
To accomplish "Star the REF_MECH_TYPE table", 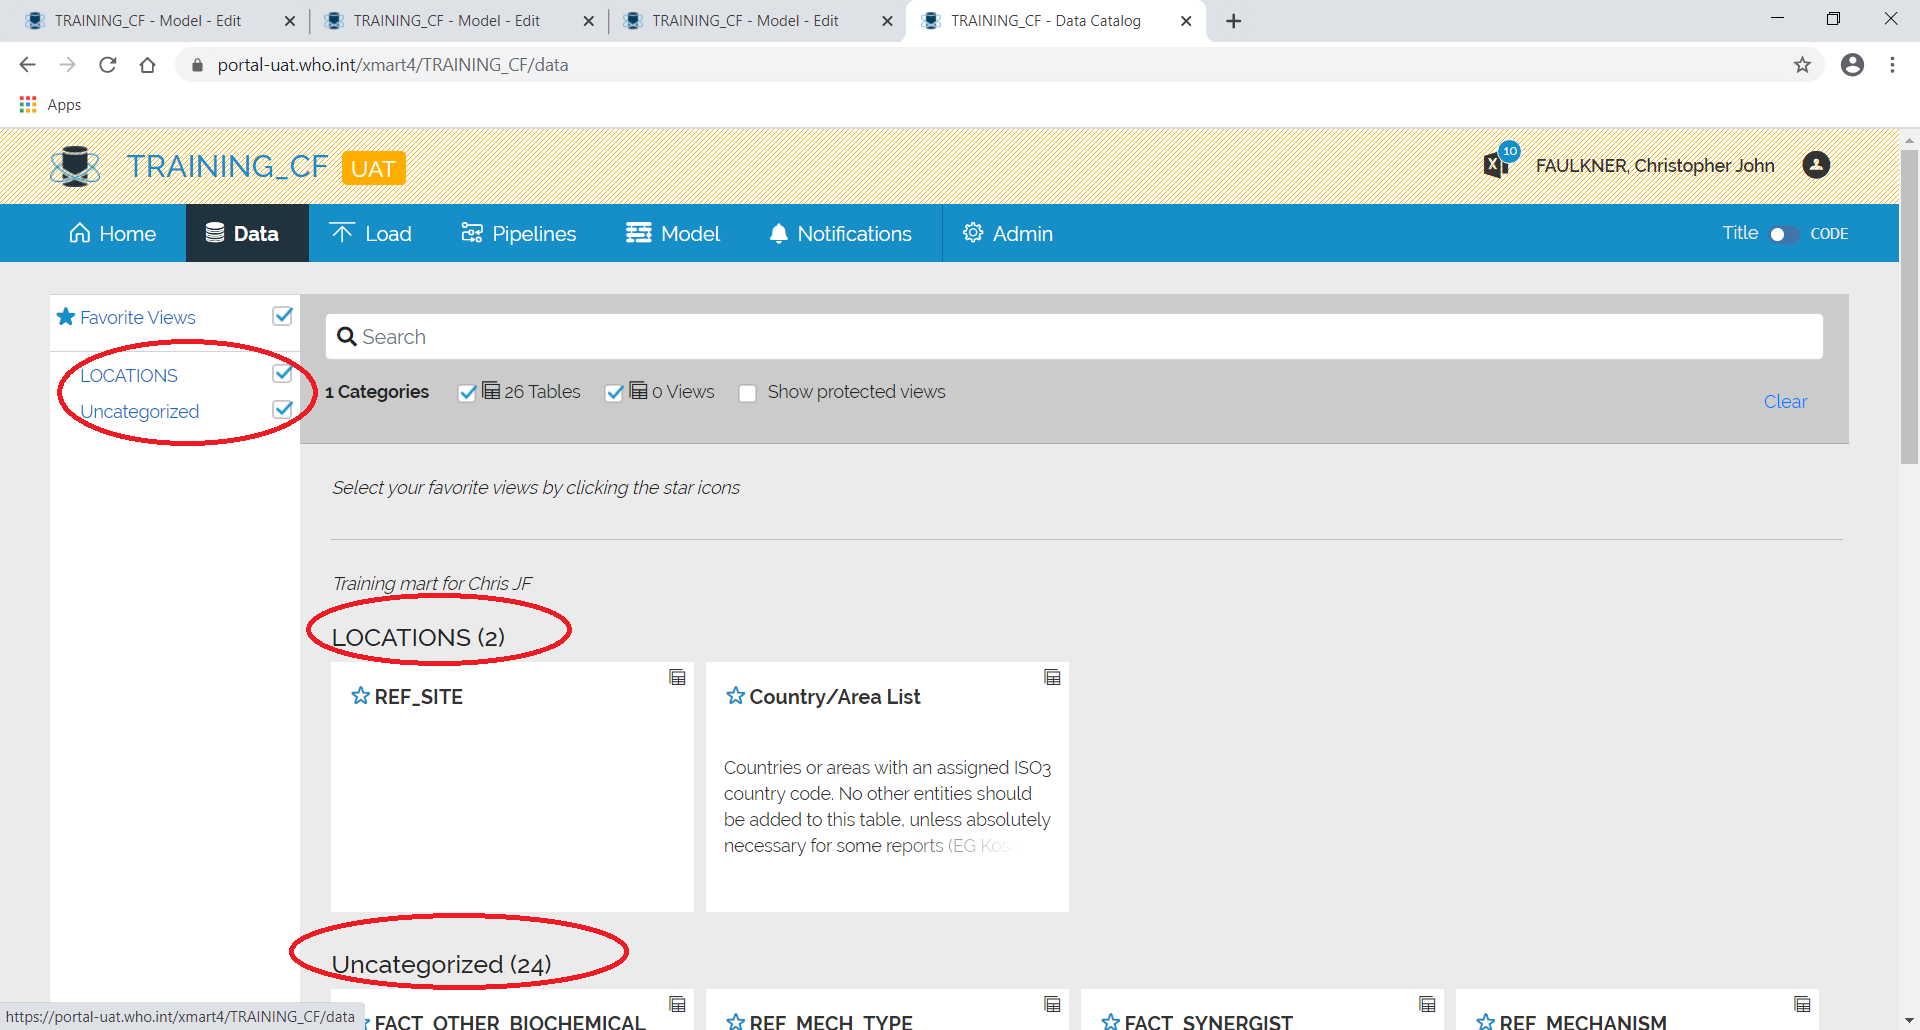I will (736, 1022).
